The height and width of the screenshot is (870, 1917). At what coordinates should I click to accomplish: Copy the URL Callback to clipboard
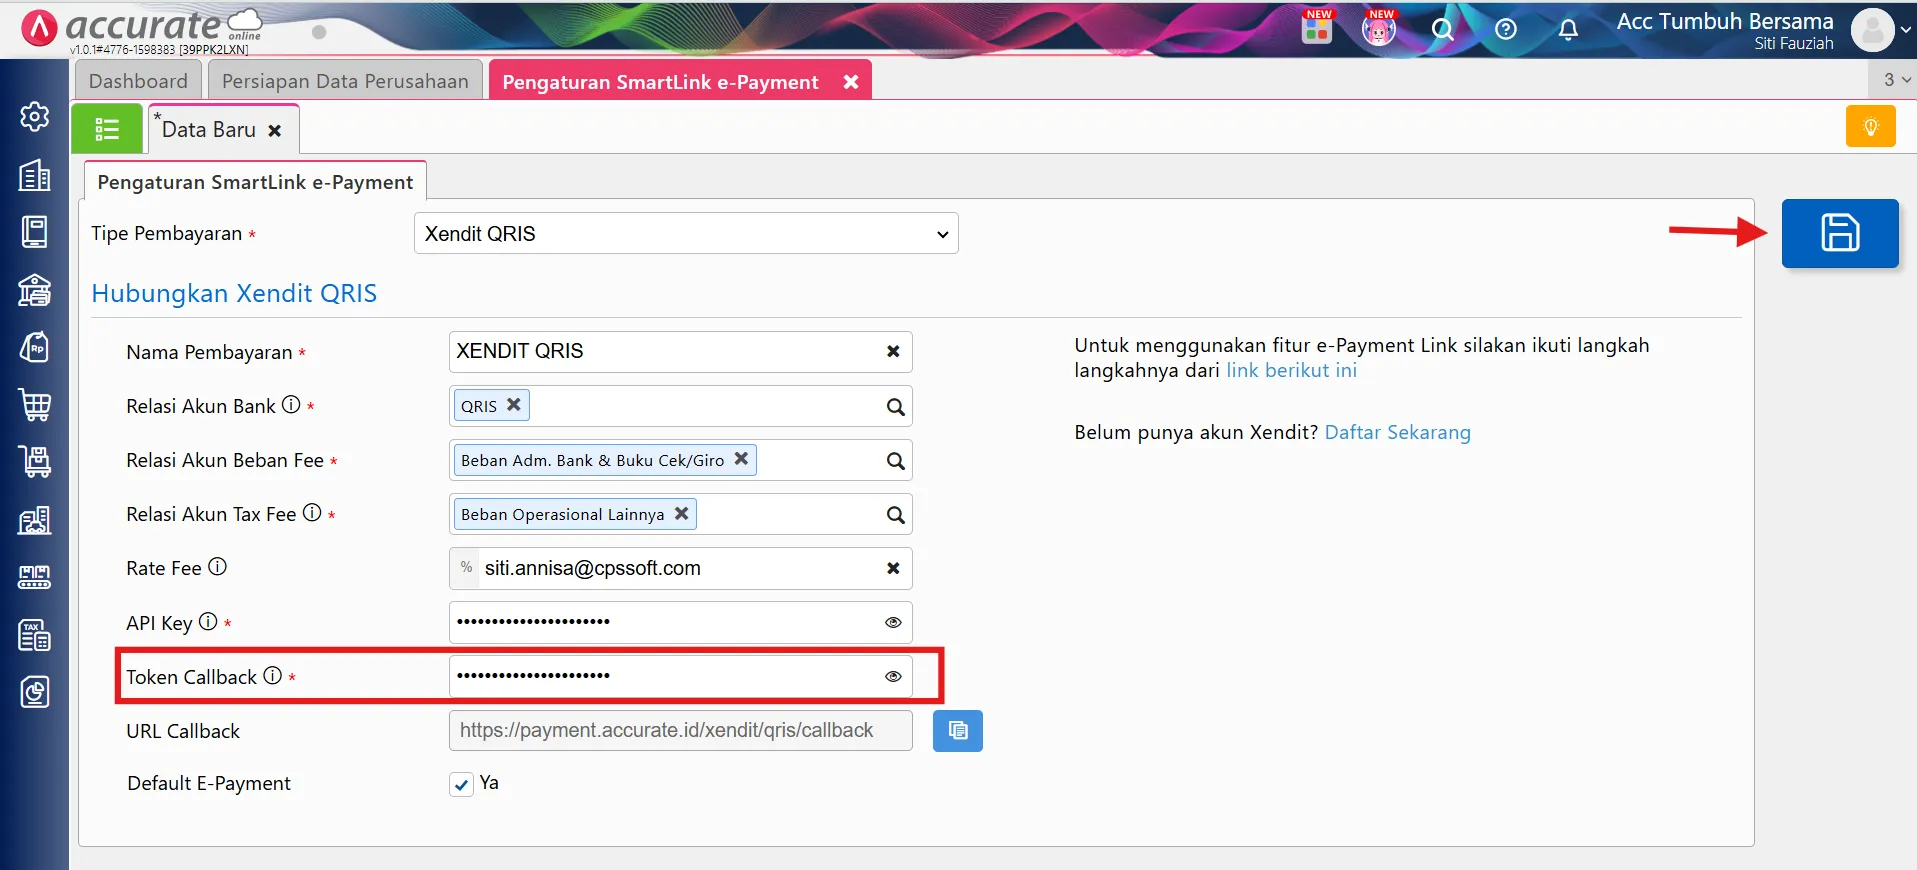958,731
